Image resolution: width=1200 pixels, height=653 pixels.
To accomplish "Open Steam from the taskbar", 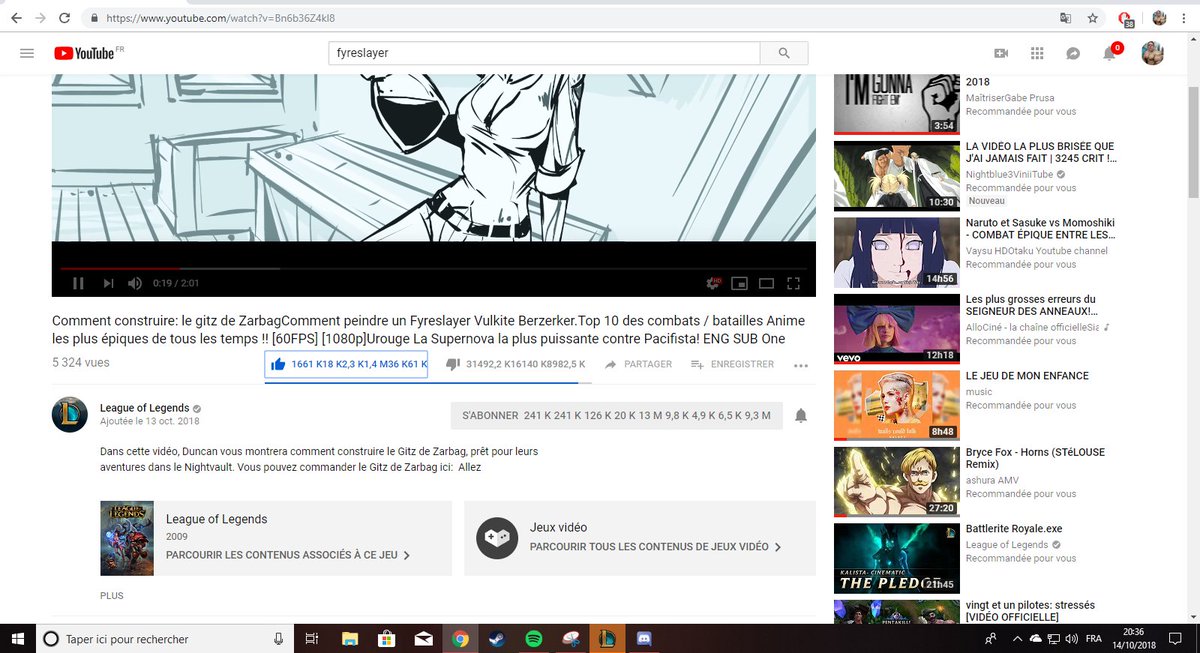I will point(497,638).
